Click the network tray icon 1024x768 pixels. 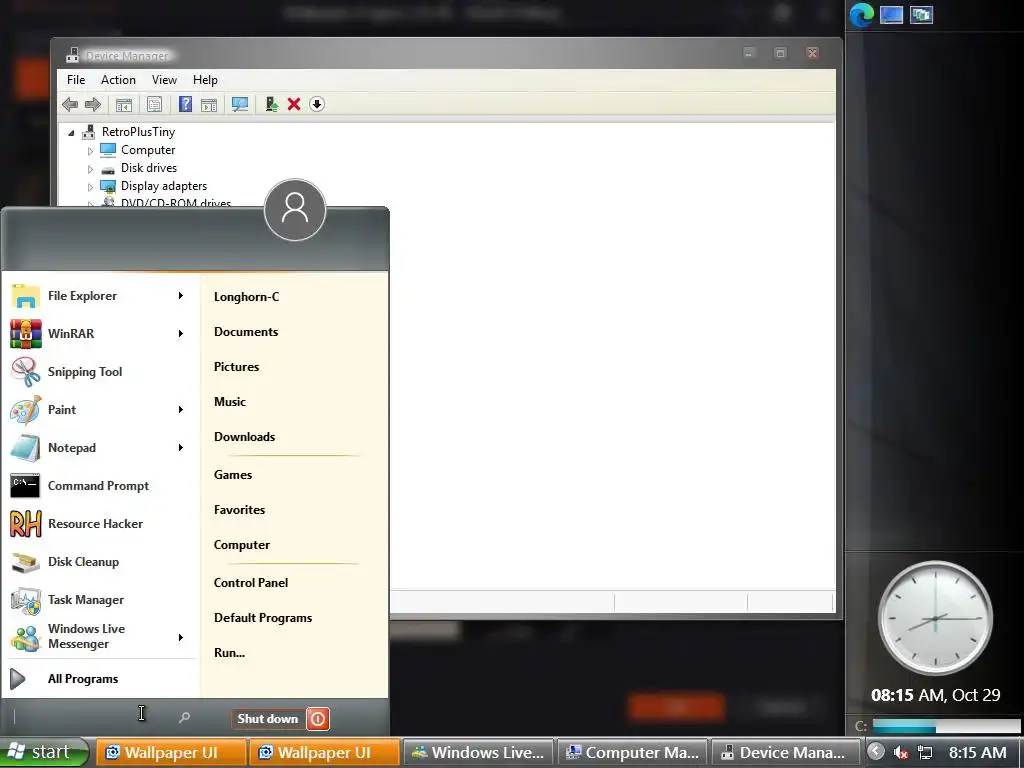925,752
